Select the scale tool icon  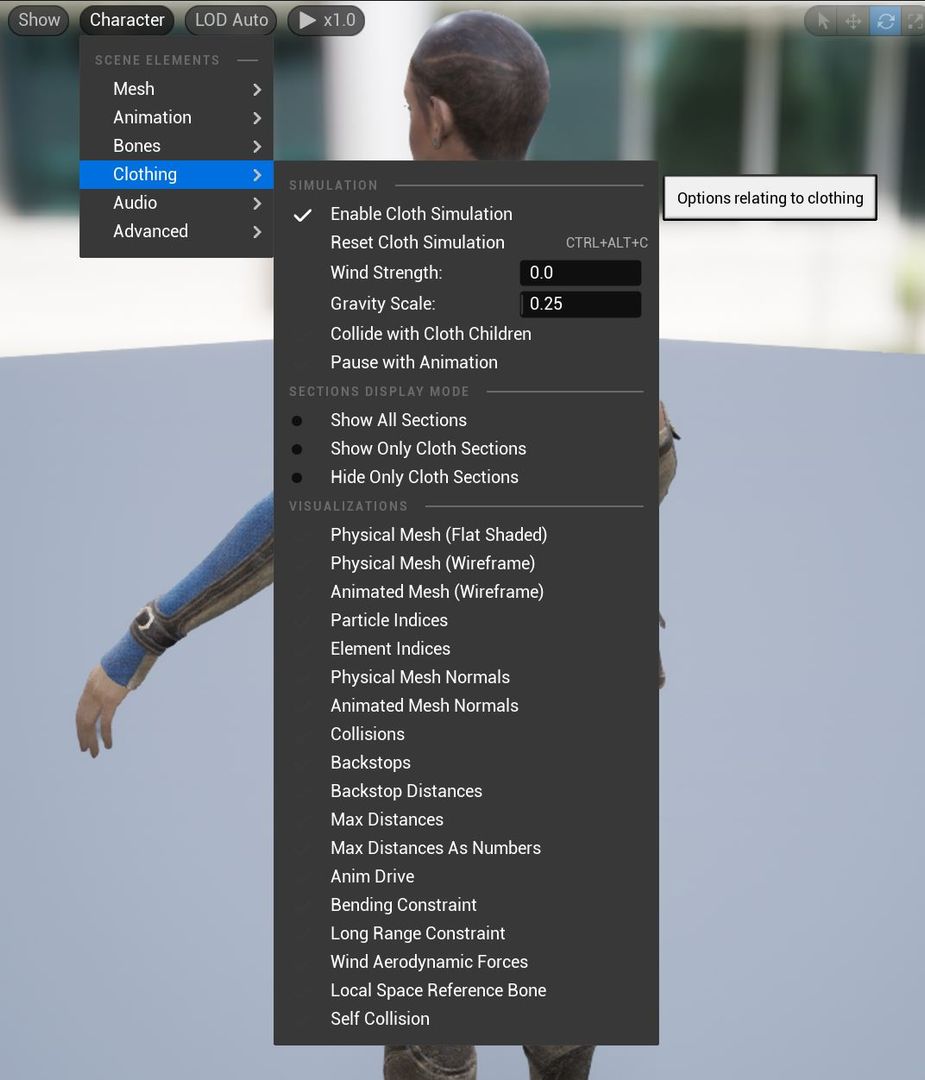(x=914, y=20)
